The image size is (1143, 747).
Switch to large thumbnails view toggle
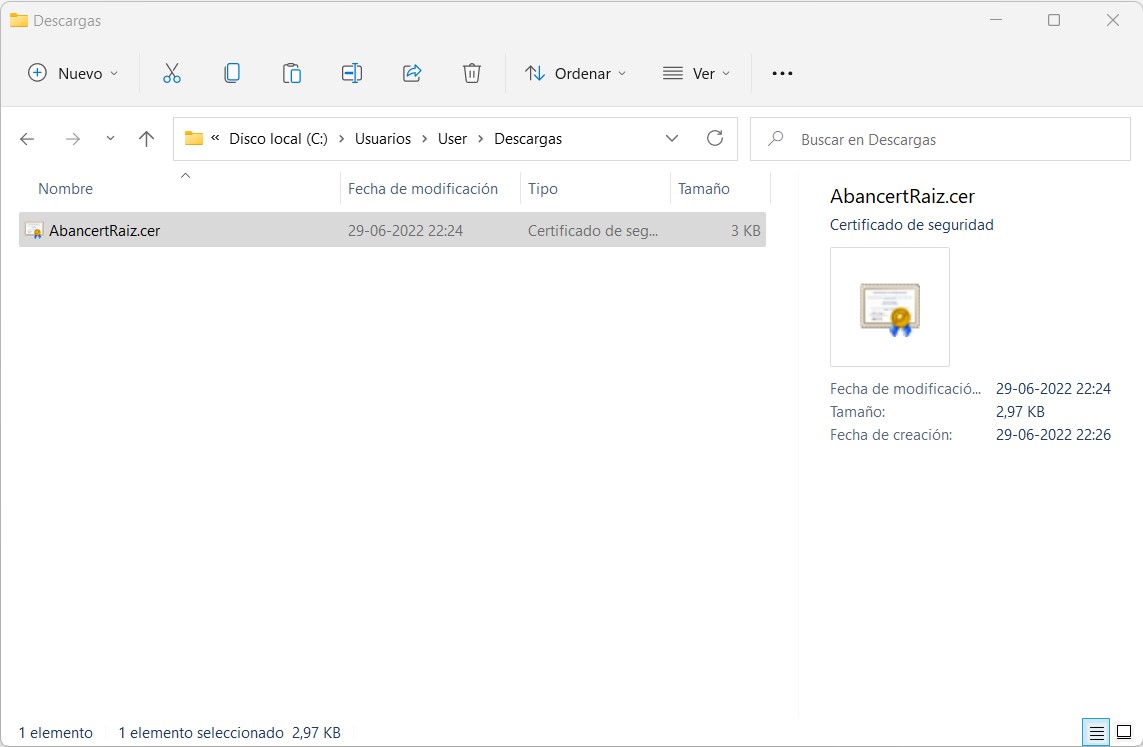1124,732
